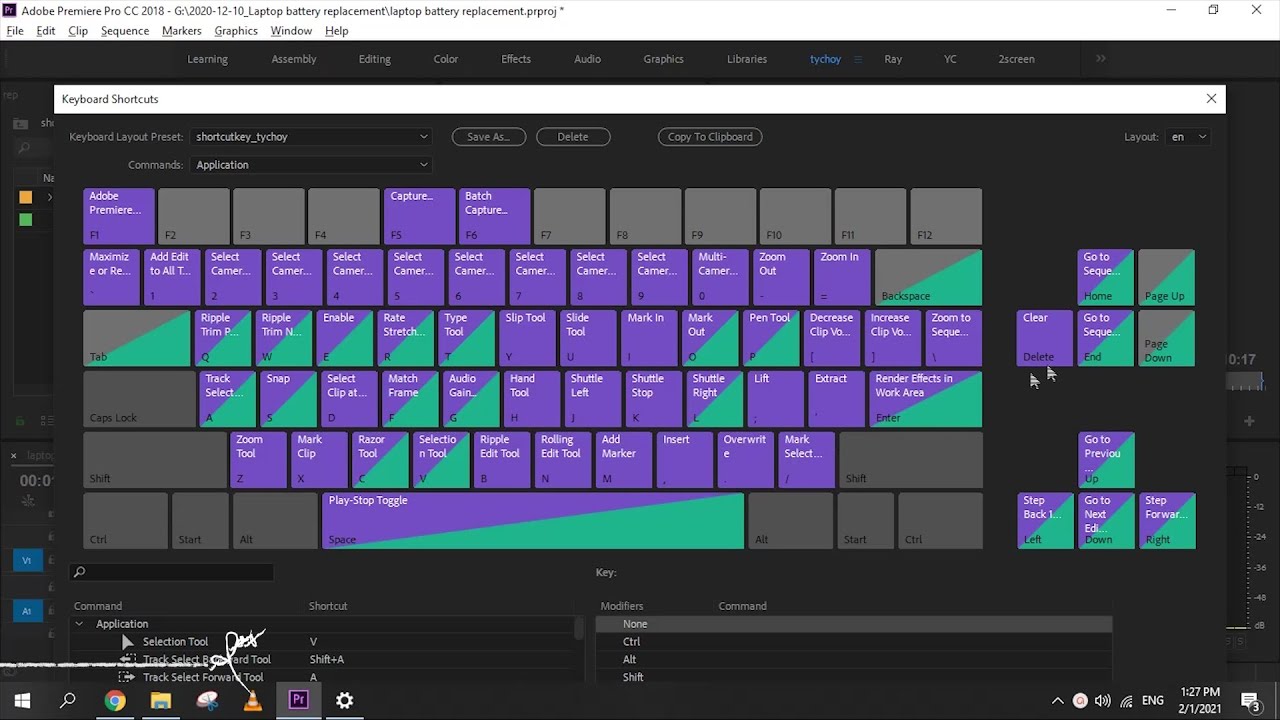
Task: Show overflow workspaces with the double chevron
Action: [x=1100, y=59]
